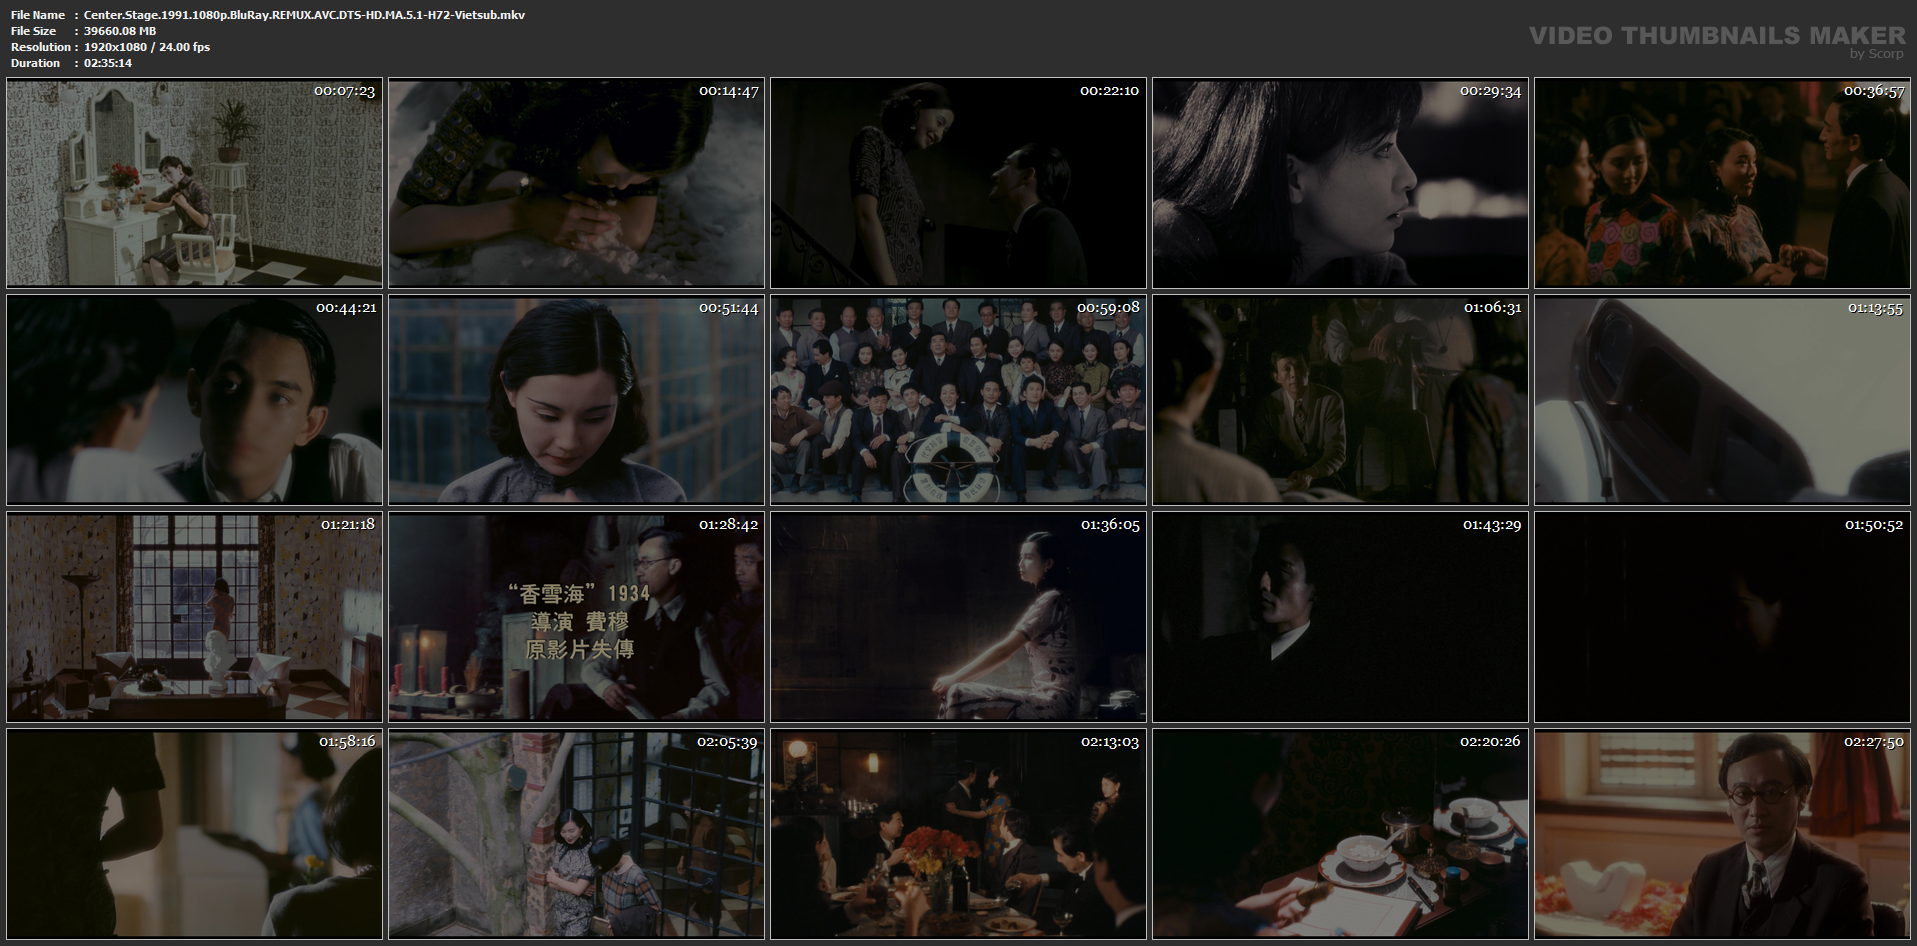
Task: Click the "Resolution" label in header
Action: [41, 47]
